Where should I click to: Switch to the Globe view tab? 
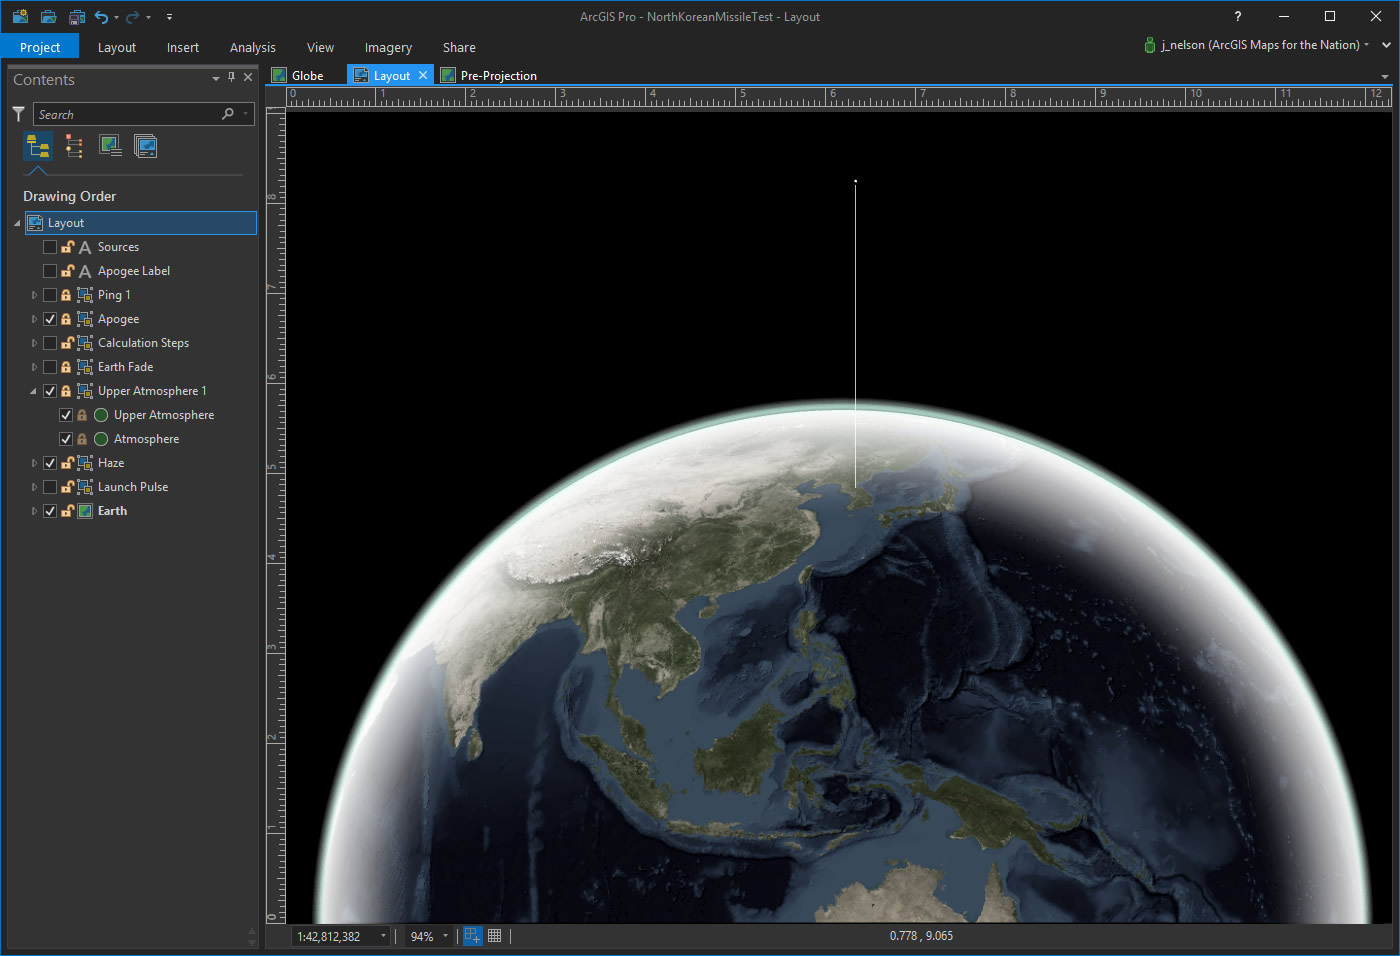click(307, 75)
